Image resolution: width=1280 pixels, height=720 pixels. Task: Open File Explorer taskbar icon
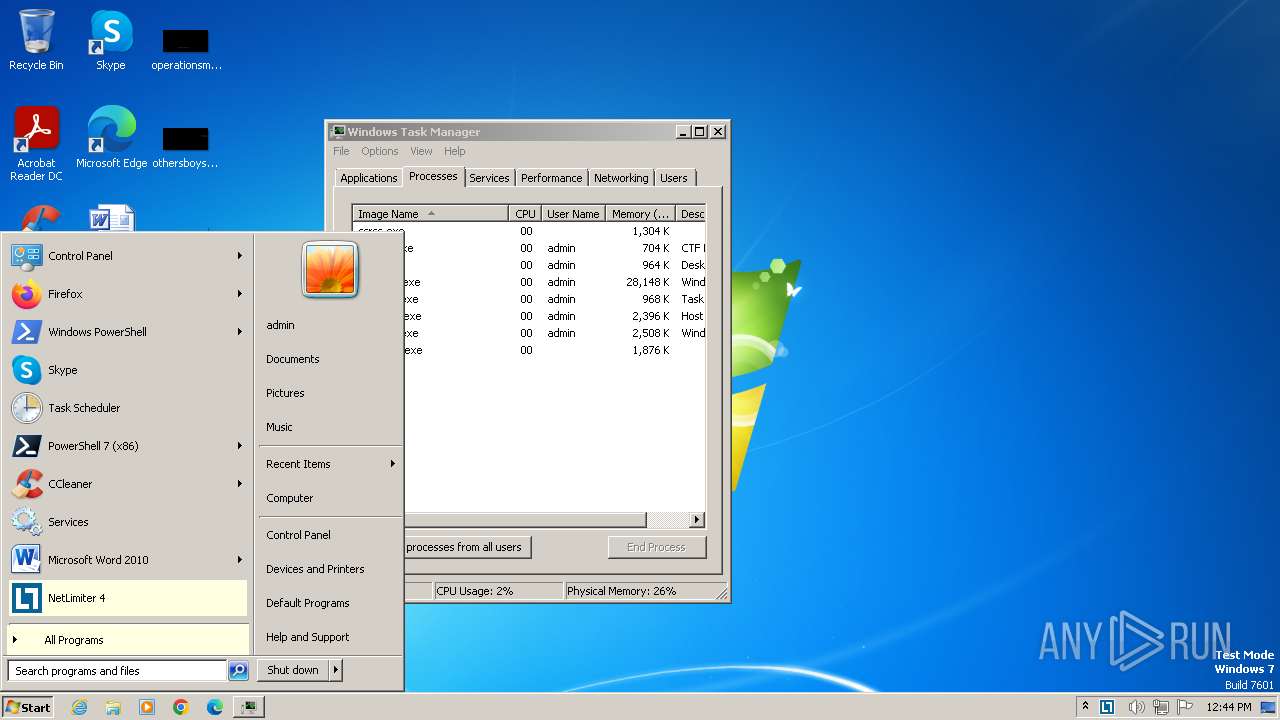click(113, 707)
